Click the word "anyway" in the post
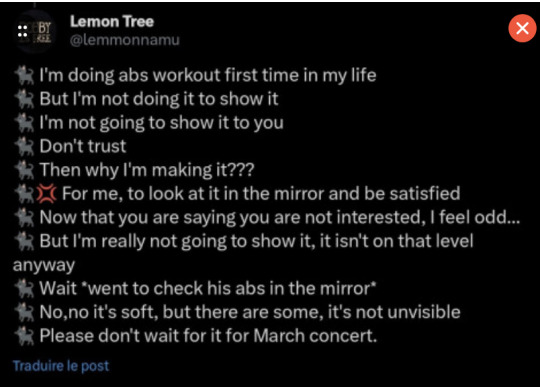540x387 pixels. [x=44, y=266]
